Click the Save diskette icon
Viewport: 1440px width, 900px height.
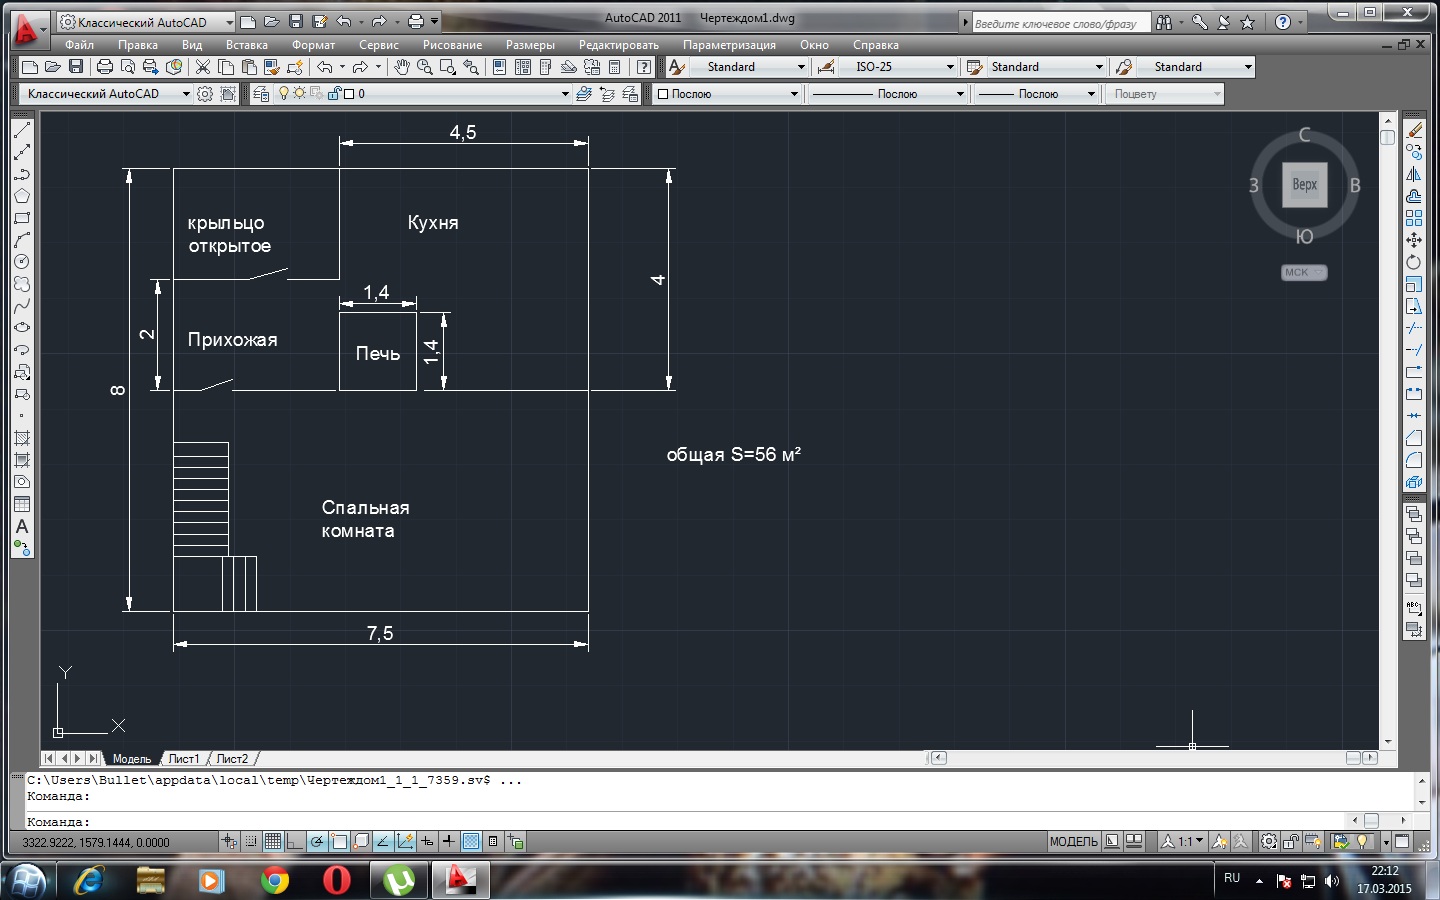pos(76,67)
